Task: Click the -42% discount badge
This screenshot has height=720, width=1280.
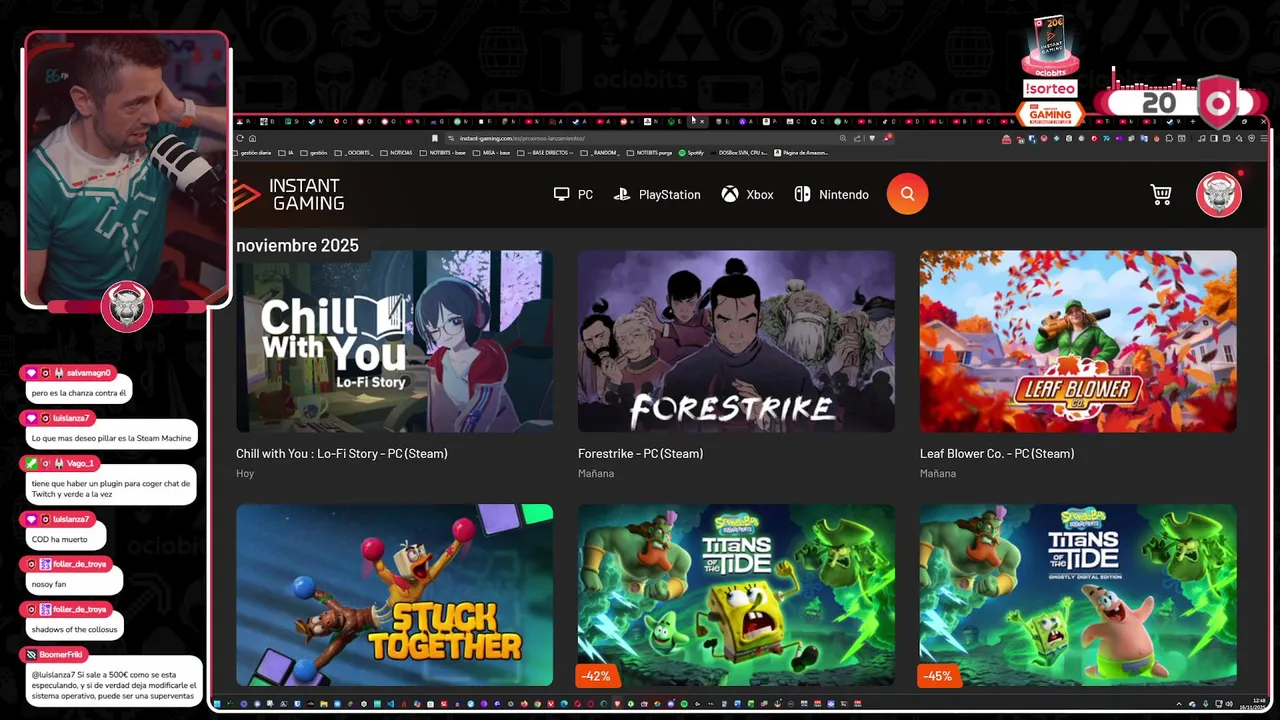Action: [x=596, y=676]
